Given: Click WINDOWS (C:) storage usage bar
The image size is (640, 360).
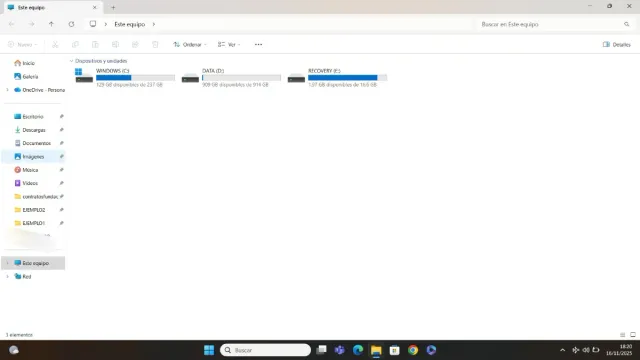Looking at the screenshot, I should (x=136, y=78).
